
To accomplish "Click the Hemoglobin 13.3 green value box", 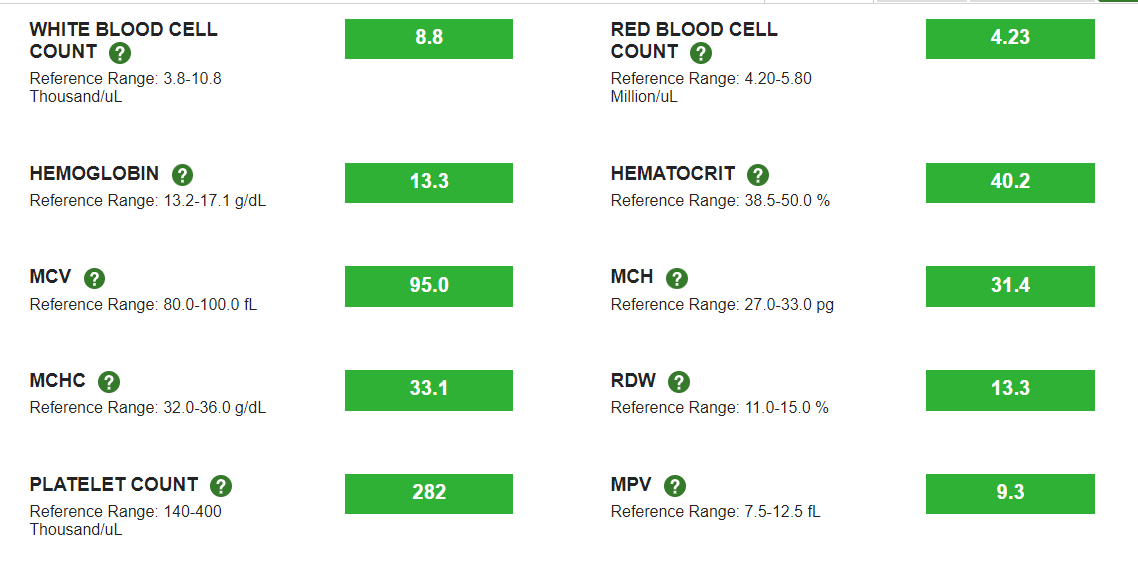I will pyautogui.click(x=429, y=182).
